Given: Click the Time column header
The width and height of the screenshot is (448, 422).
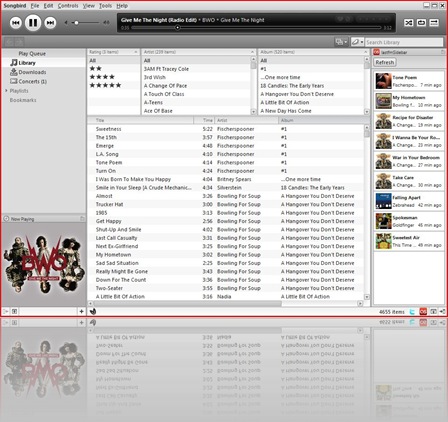Looking at the screenshot, I should pos(204,120).
